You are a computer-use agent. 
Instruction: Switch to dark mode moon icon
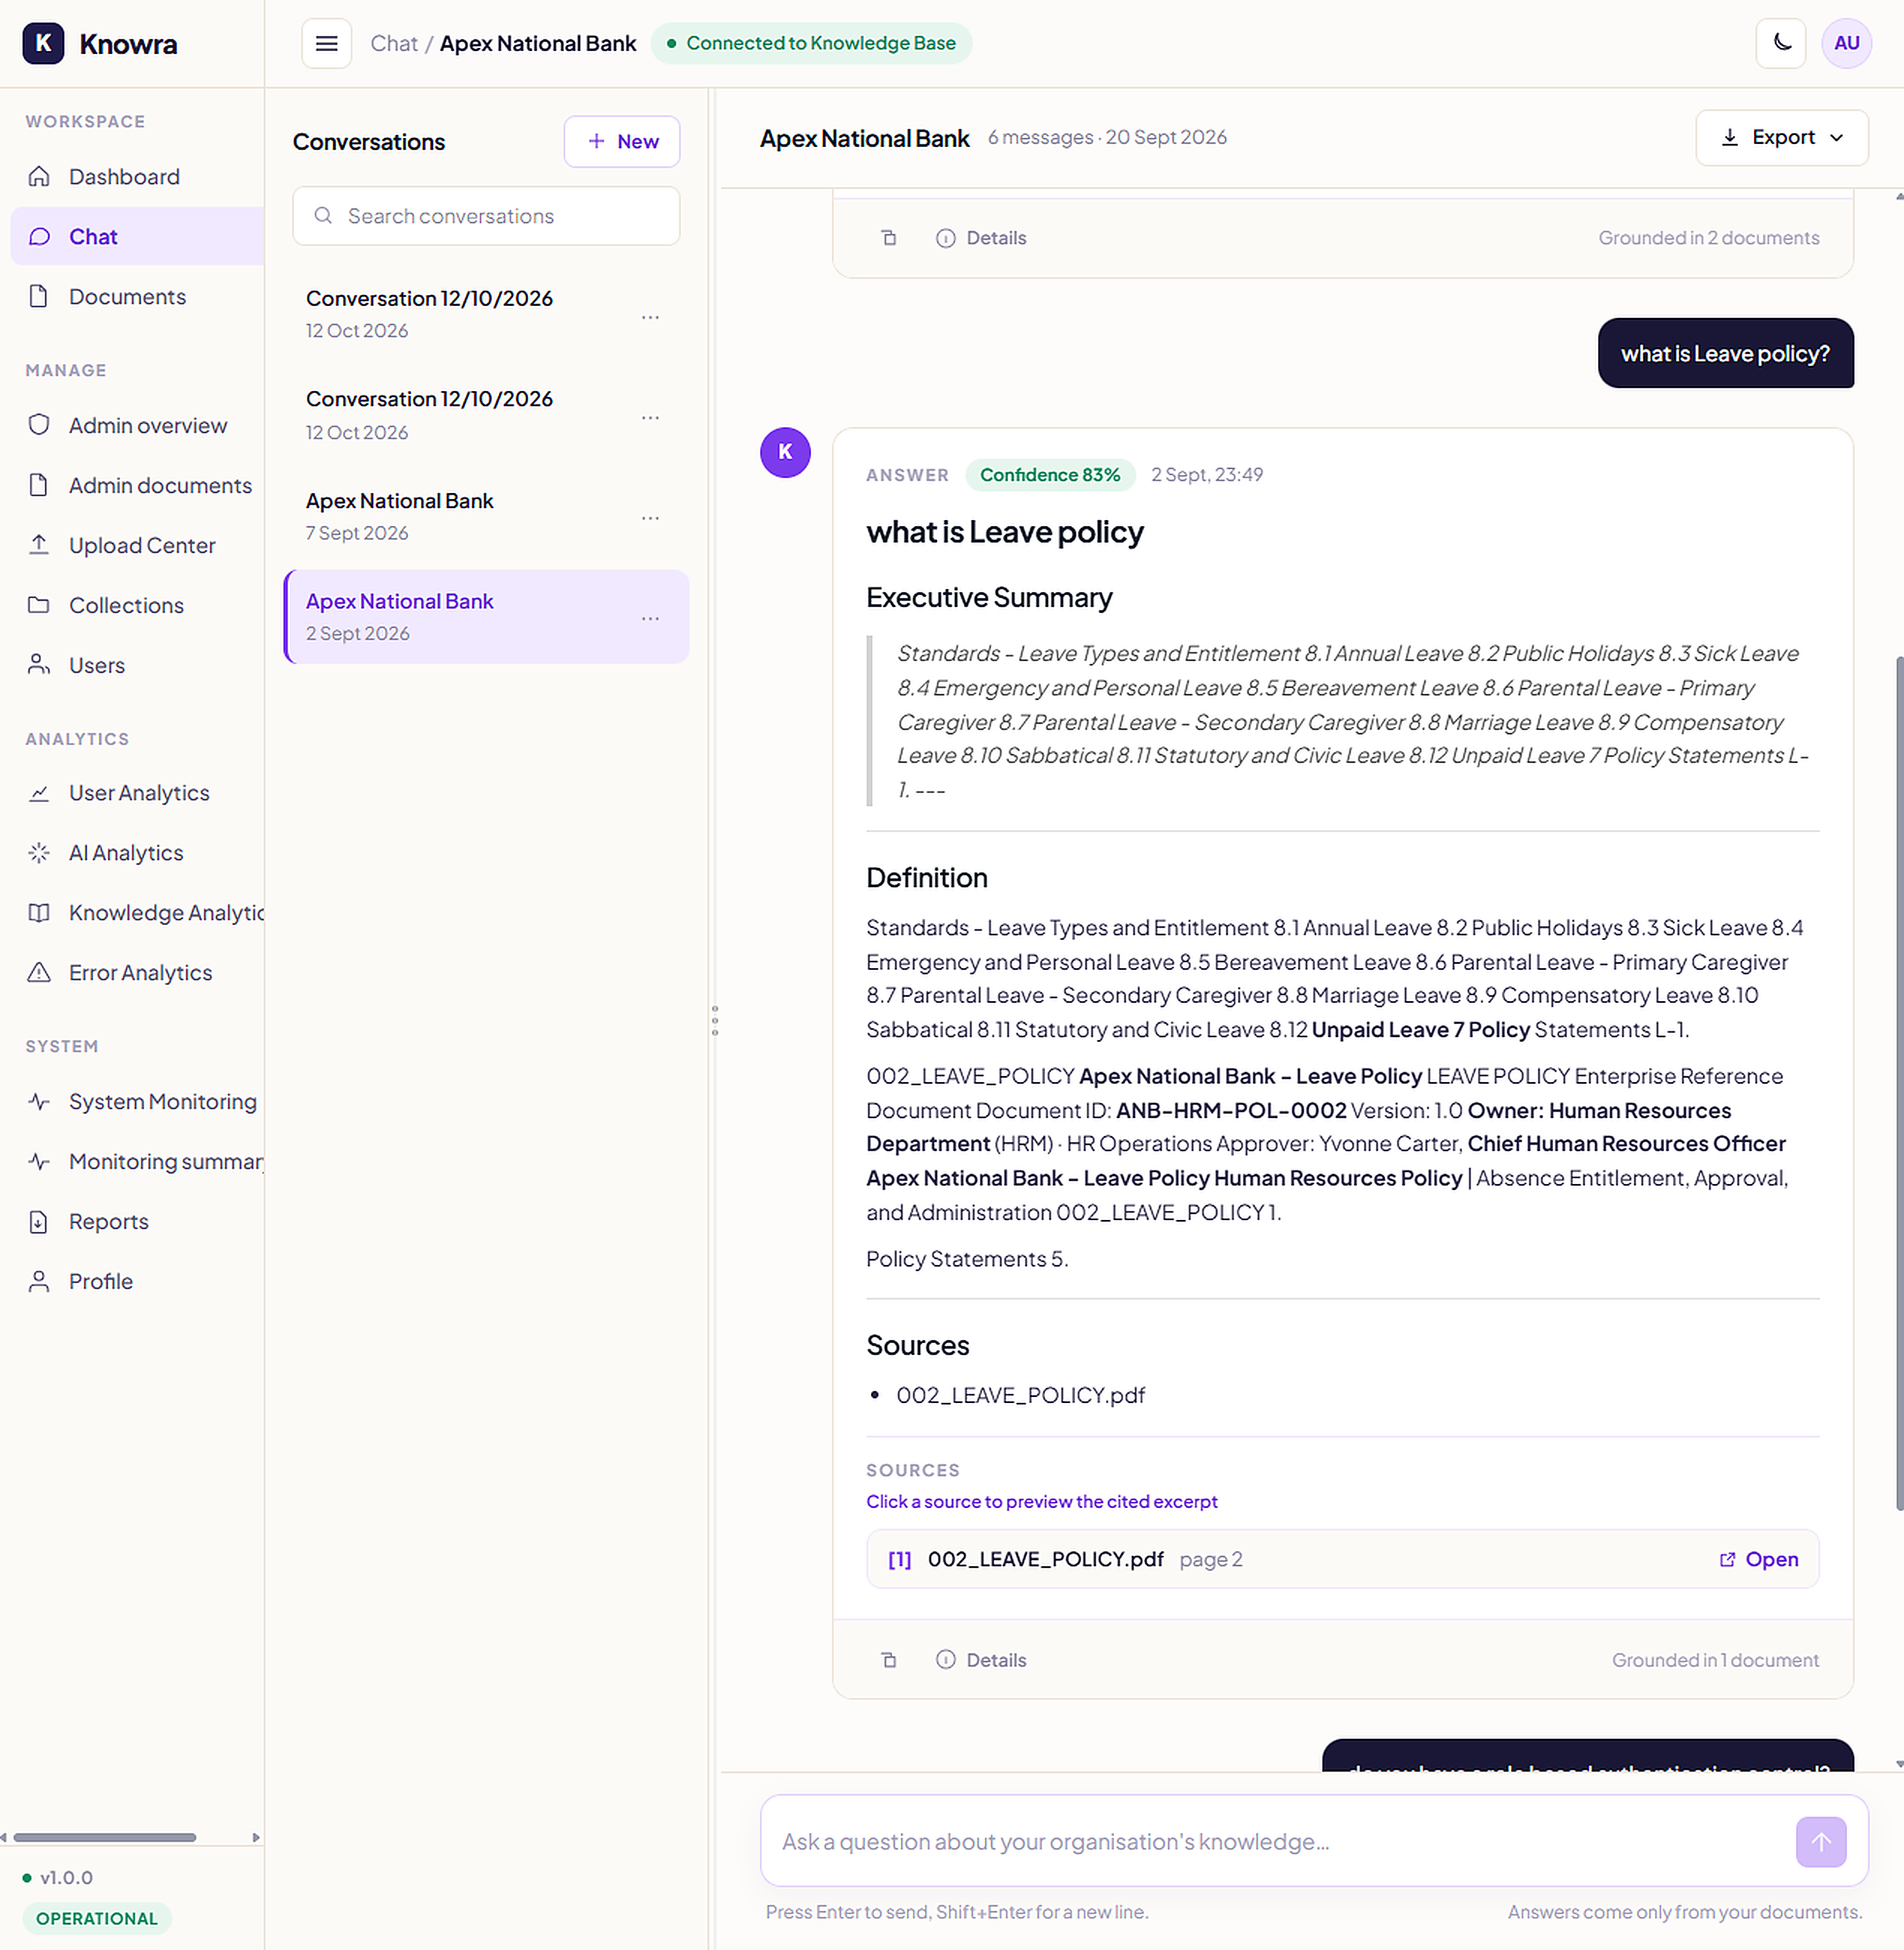pyautogui.click(x=1780, y=43)
